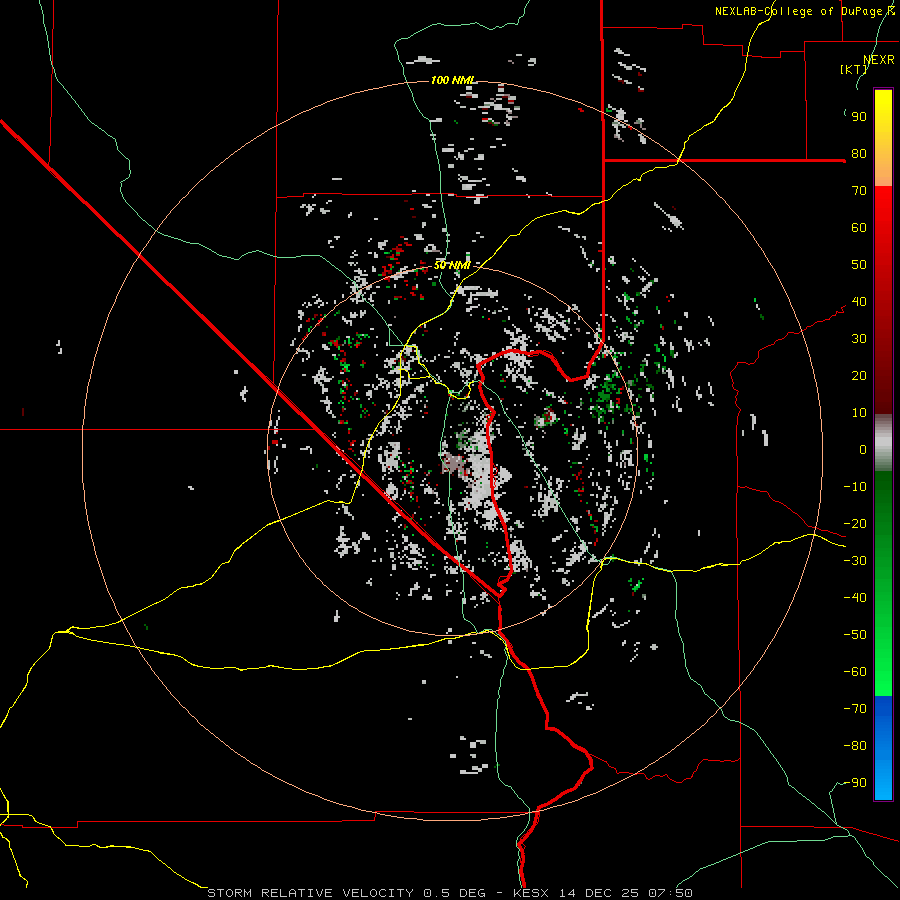Screen dimensions: 900x900
Task: Select the -80 scale value
Action: 855,746
